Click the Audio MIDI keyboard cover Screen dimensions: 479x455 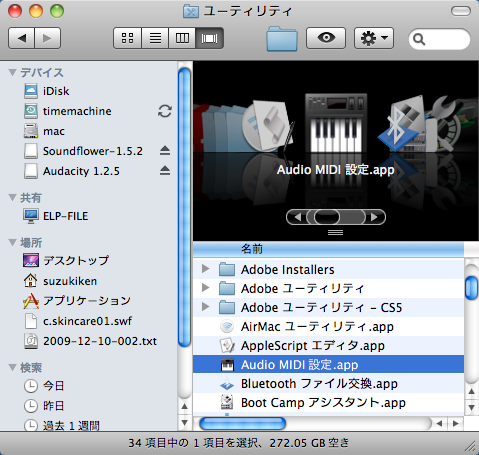pyautogui.click(x=336, y=123)
